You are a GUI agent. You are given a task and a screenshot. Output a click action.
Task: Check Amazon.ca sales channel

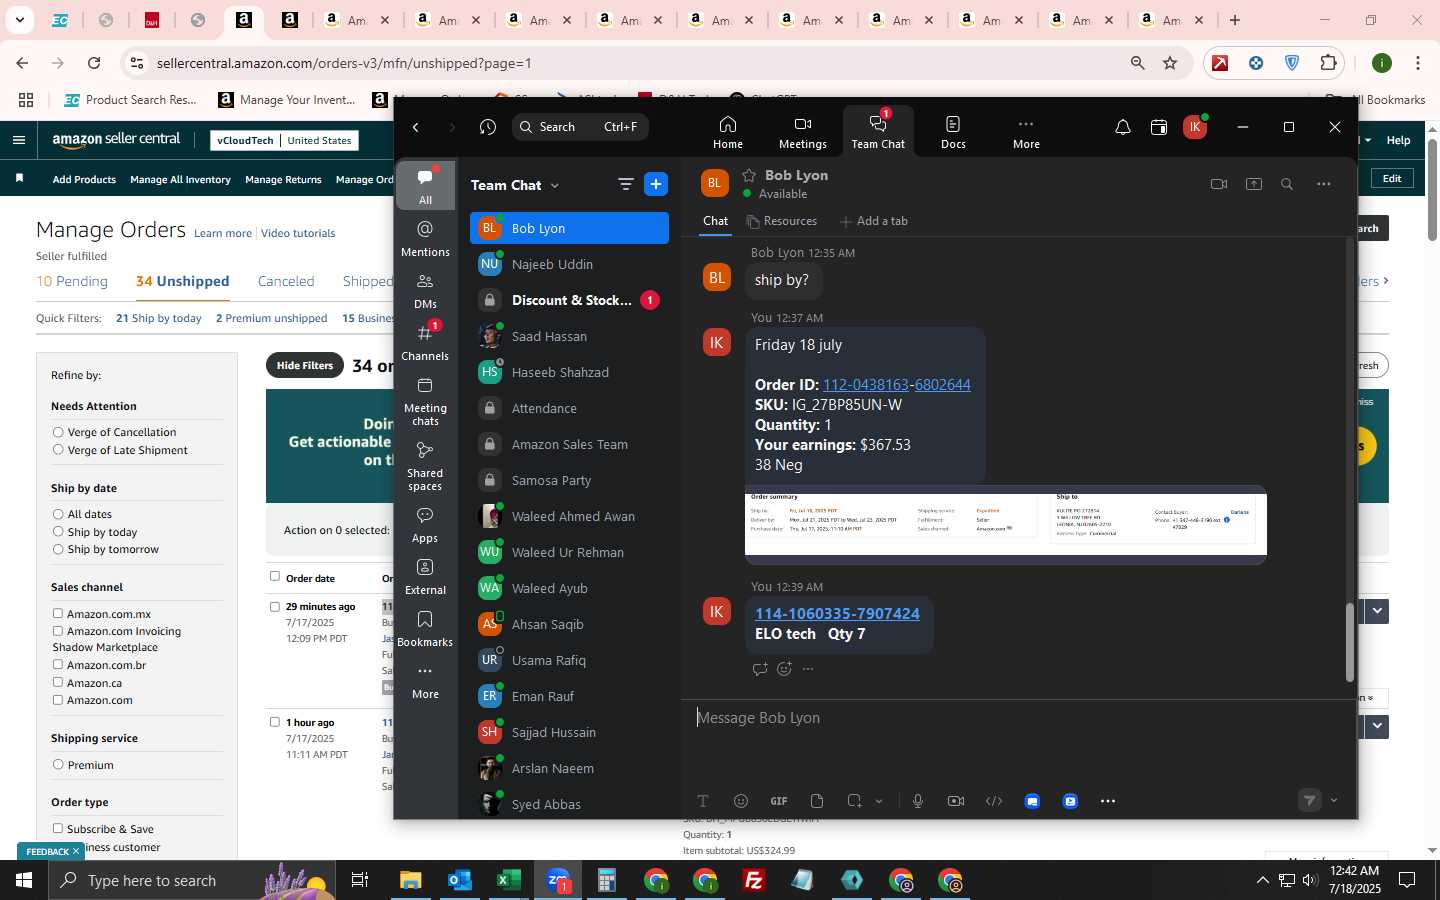click(x=58, y=682)
